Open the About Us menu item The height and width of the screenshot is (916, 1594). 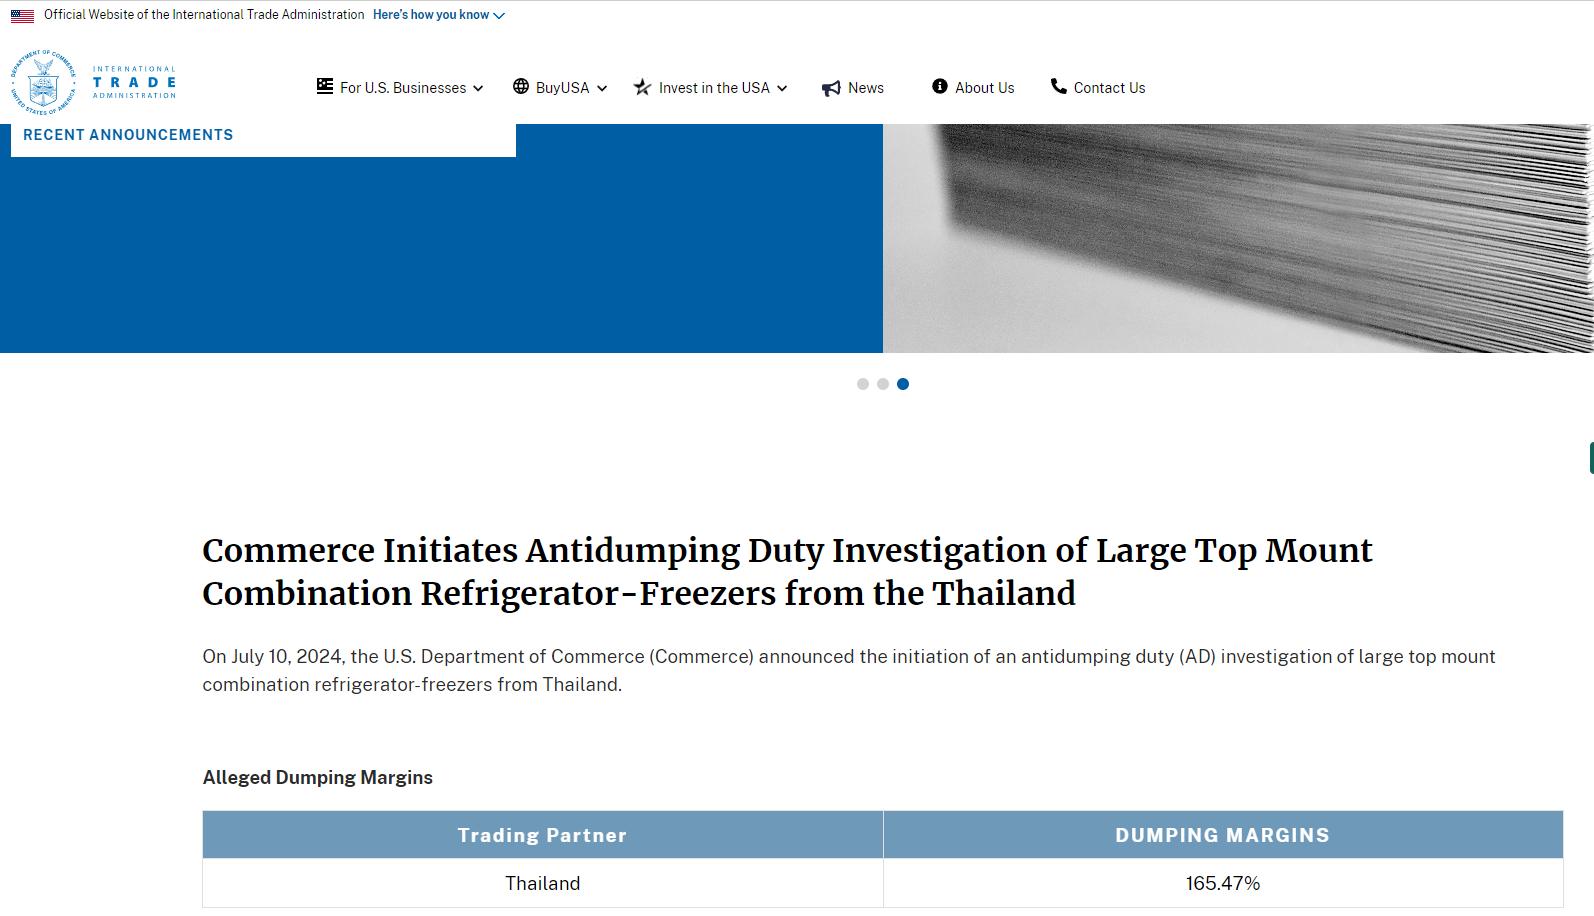(984, 88)
